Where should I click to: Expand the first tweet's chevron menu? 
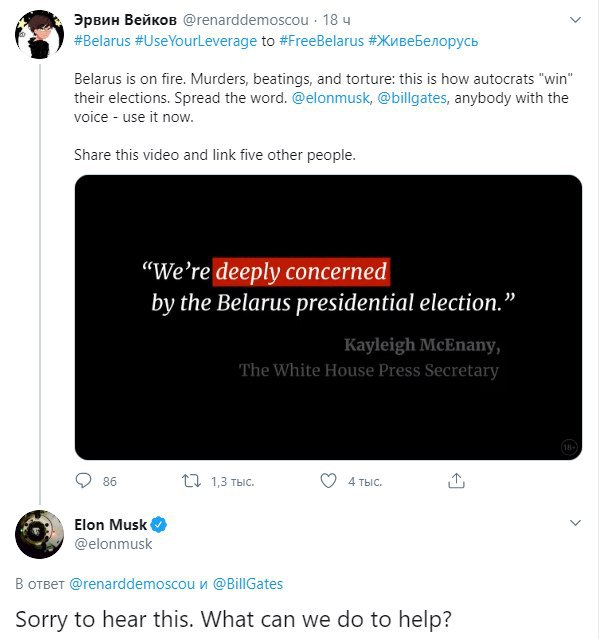pyautogui.click(x=576, y=21)
